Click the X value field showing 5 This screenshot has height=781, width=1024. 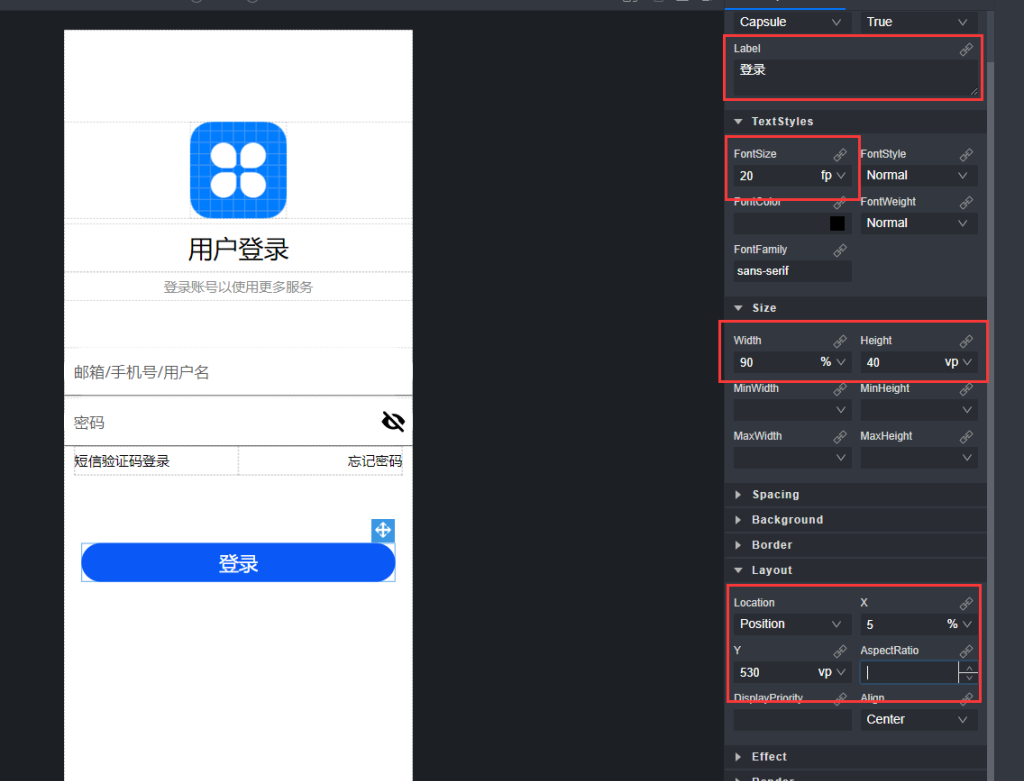pyautogui.click(x=903, y=624)
